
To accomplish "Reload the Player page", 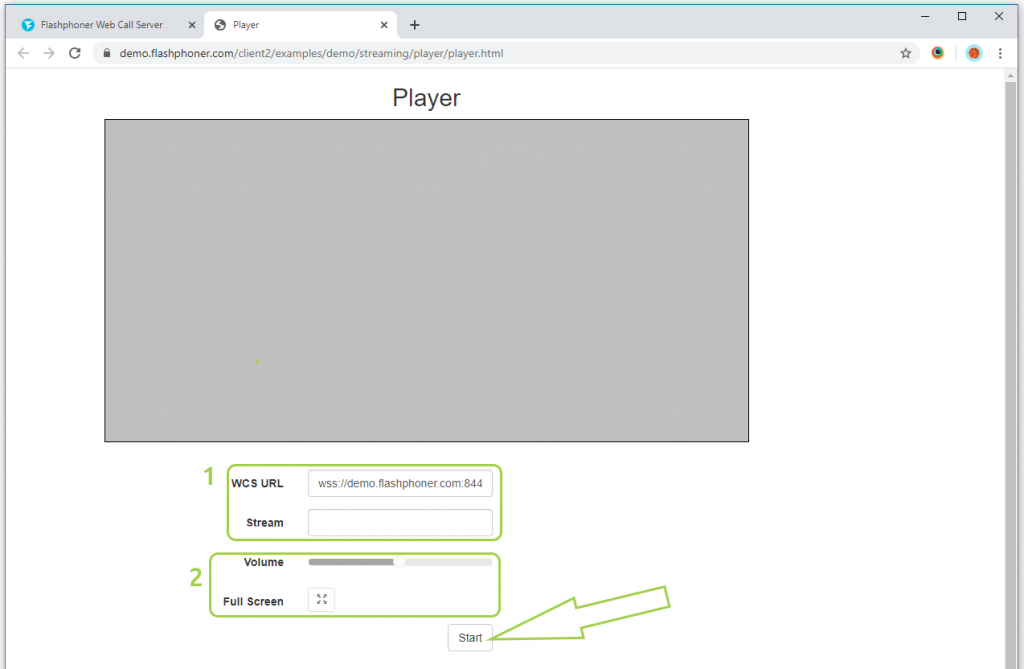I will tap(75, 54).
